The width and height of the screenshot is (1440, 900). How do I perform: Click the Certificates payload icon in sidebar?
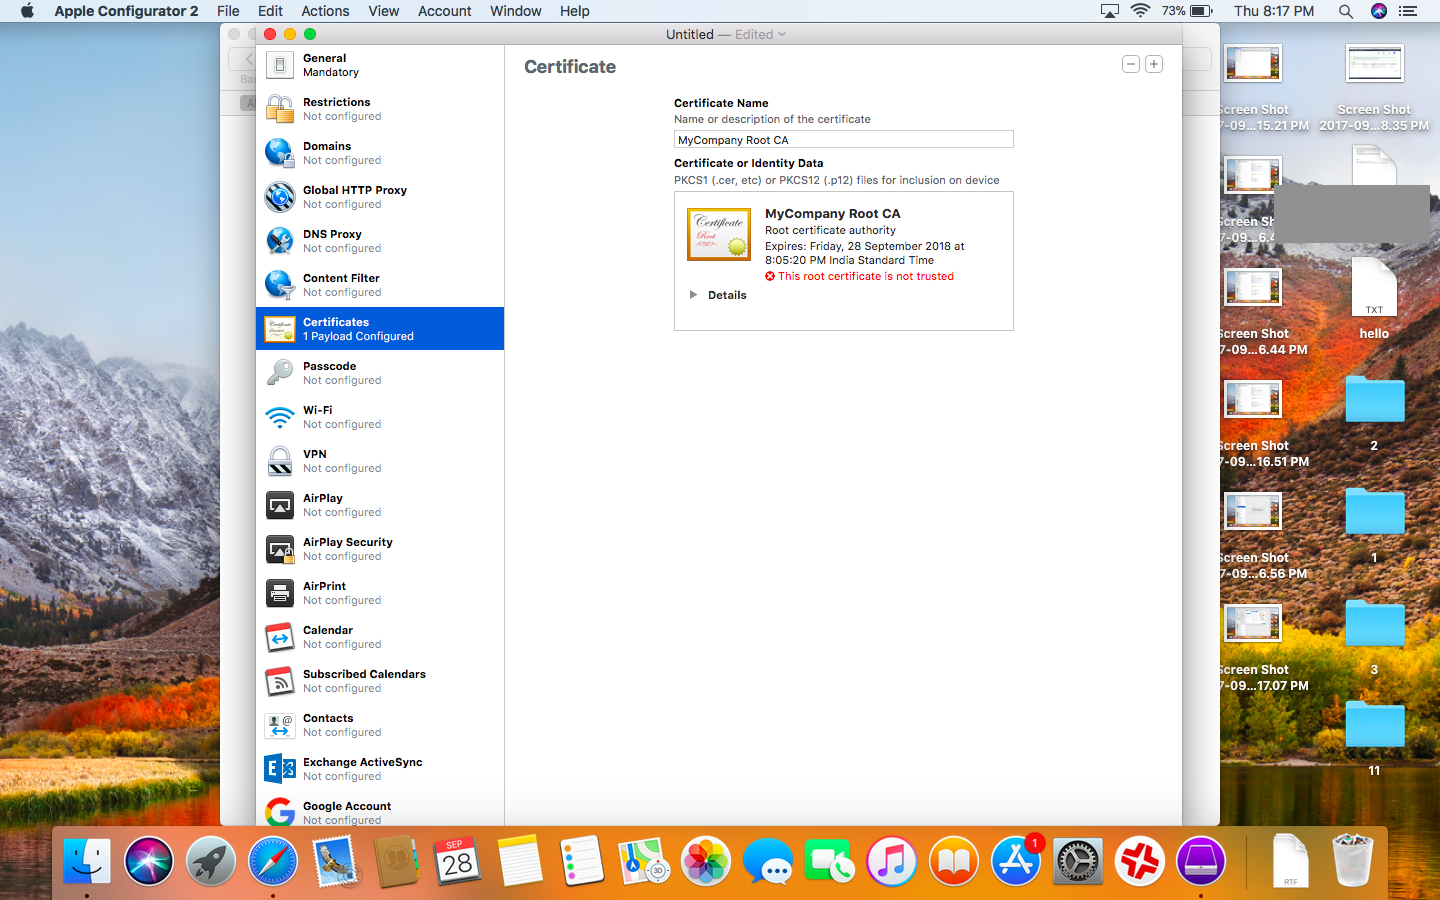click(x=280, y=329)
